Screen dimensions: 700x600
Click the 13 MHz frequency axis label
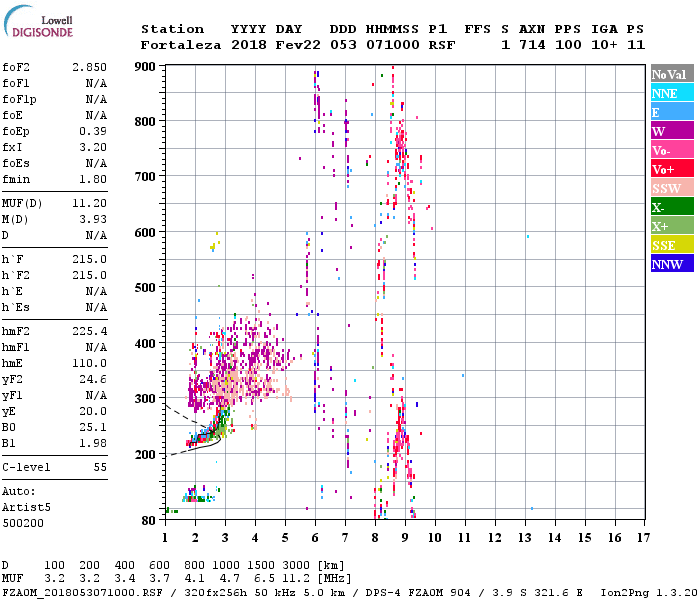[525, 538]
